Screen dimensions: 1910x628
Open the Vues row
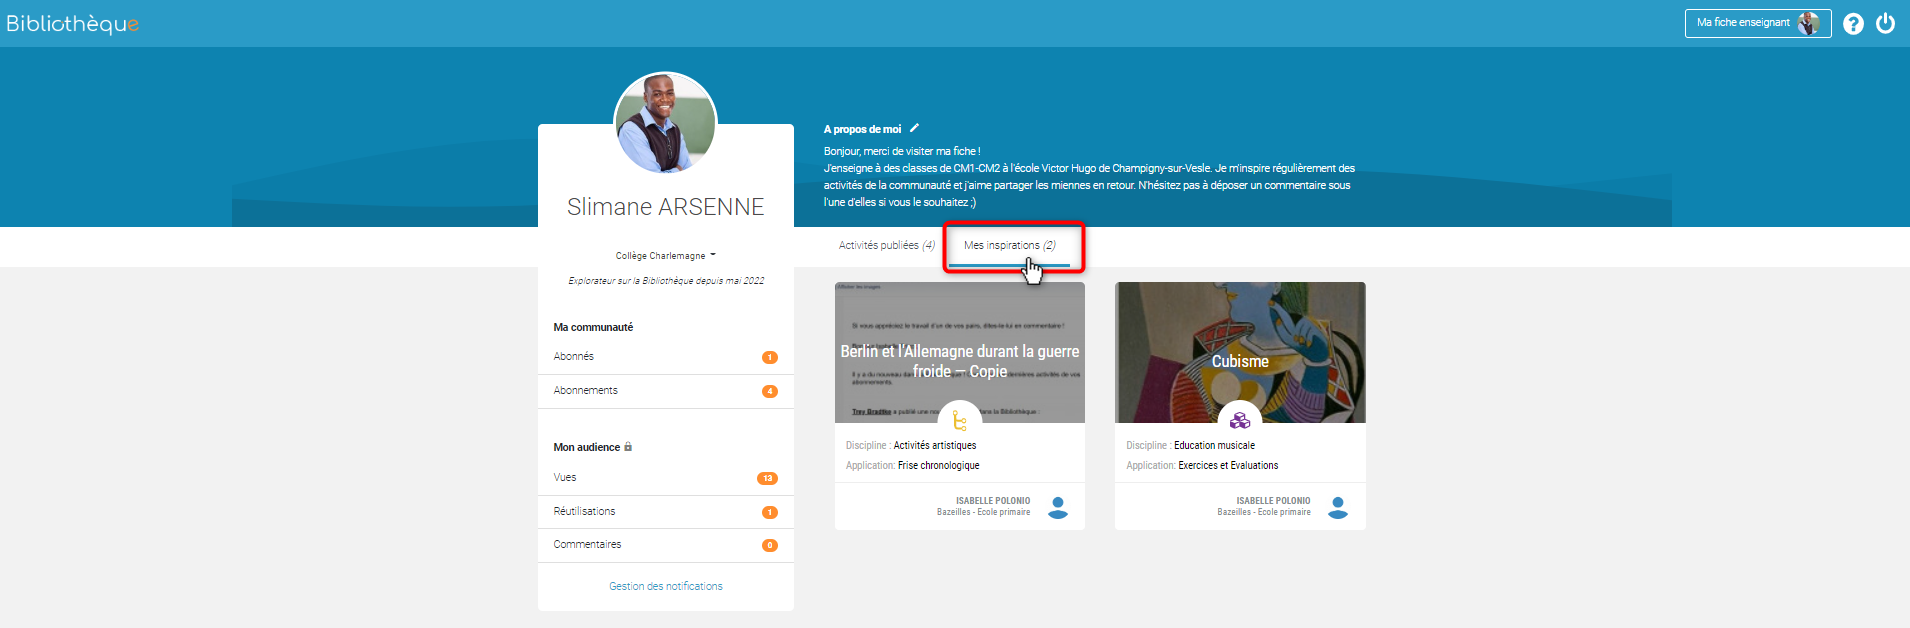point(666,478)
